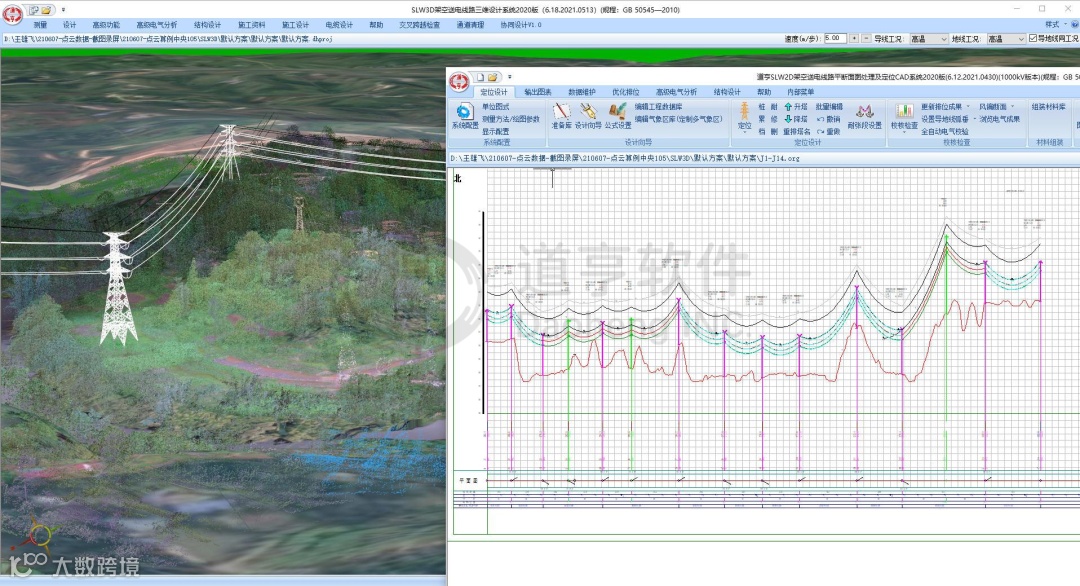Click the 速度 value input field
Viewport: 1080px width, 586px height.
[833, 38]
